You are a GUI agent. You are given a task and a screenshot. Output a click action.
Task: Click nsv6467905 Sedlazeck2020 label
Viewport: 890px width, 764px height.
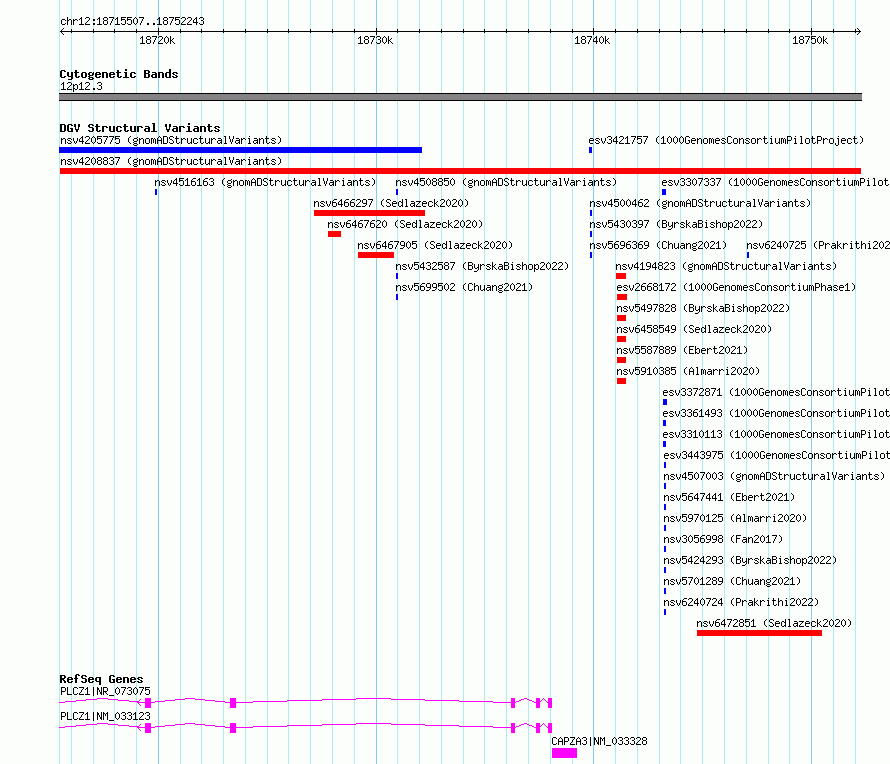coord(435,245)
